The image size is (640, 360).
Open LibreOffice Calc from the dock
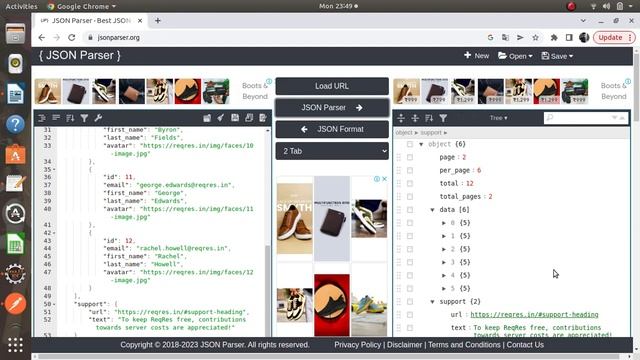pyautogui.click(x=16, y=244)
